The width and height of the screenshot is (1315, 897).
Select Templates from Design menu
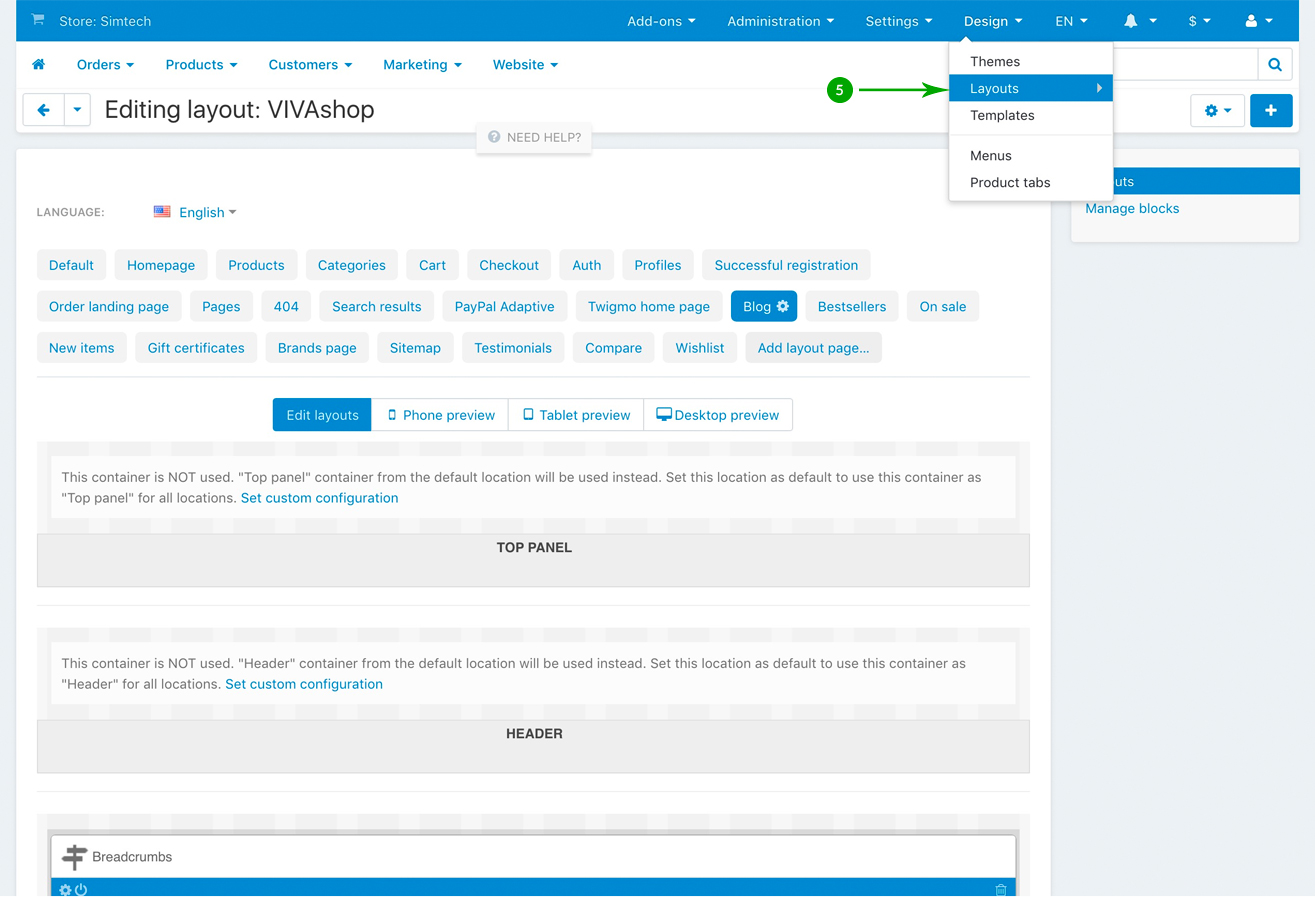(x=1002, y=116)
